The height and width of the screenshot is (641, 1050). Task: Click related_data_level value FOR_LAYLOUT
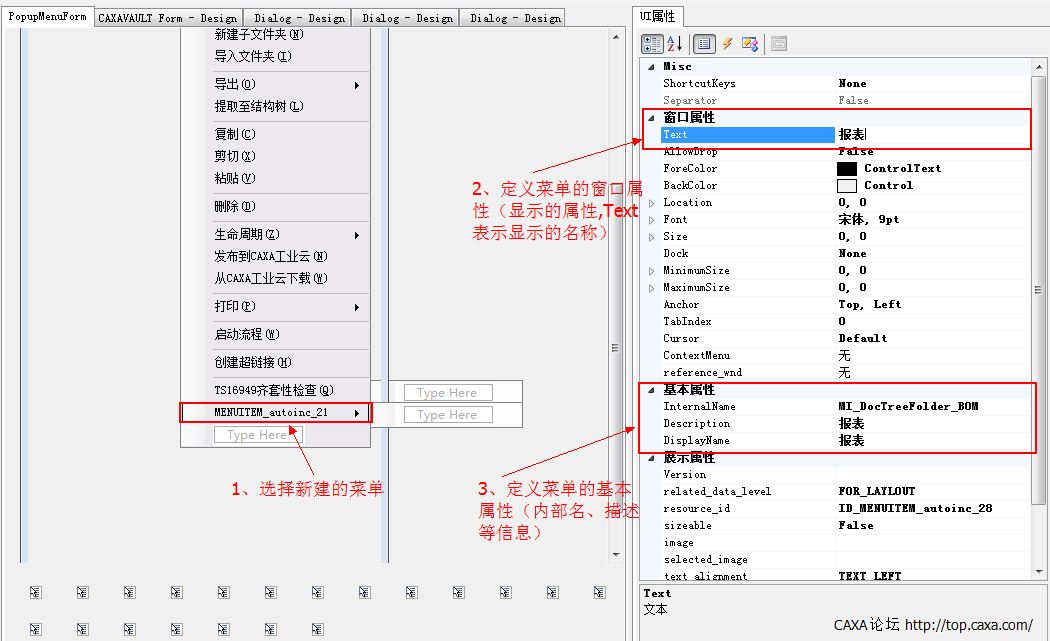point(877,491)
